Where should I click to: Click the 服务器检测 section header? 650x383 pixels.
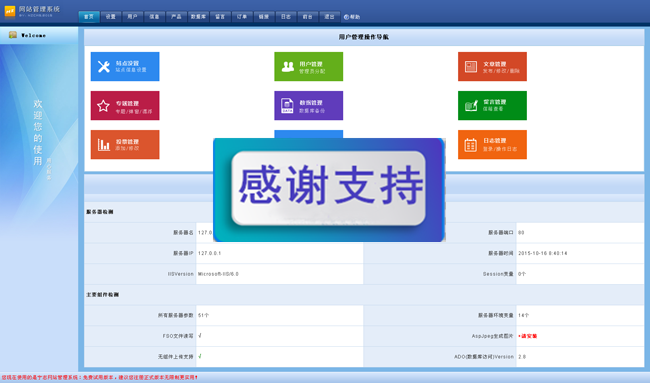[99, 212]
